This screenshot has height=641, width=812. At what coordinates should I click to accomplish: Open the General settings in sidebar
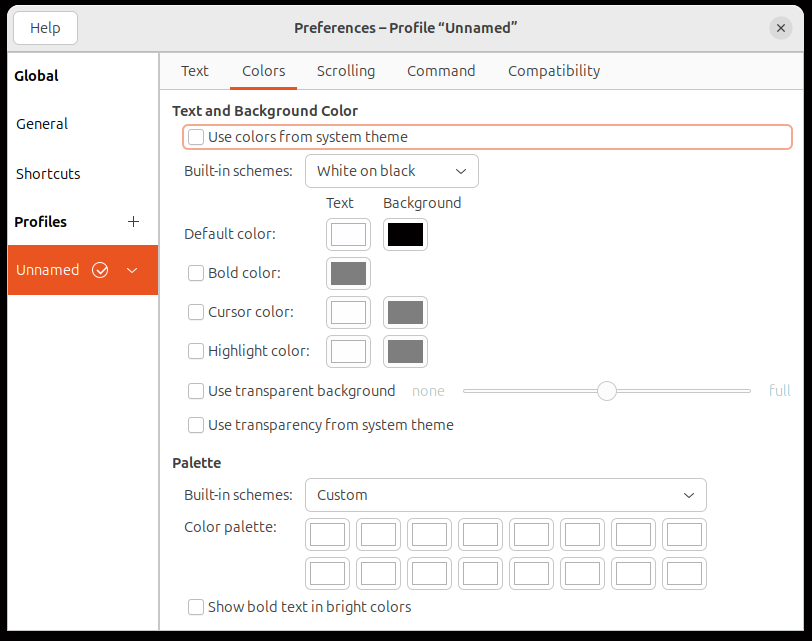pos(42,124)
